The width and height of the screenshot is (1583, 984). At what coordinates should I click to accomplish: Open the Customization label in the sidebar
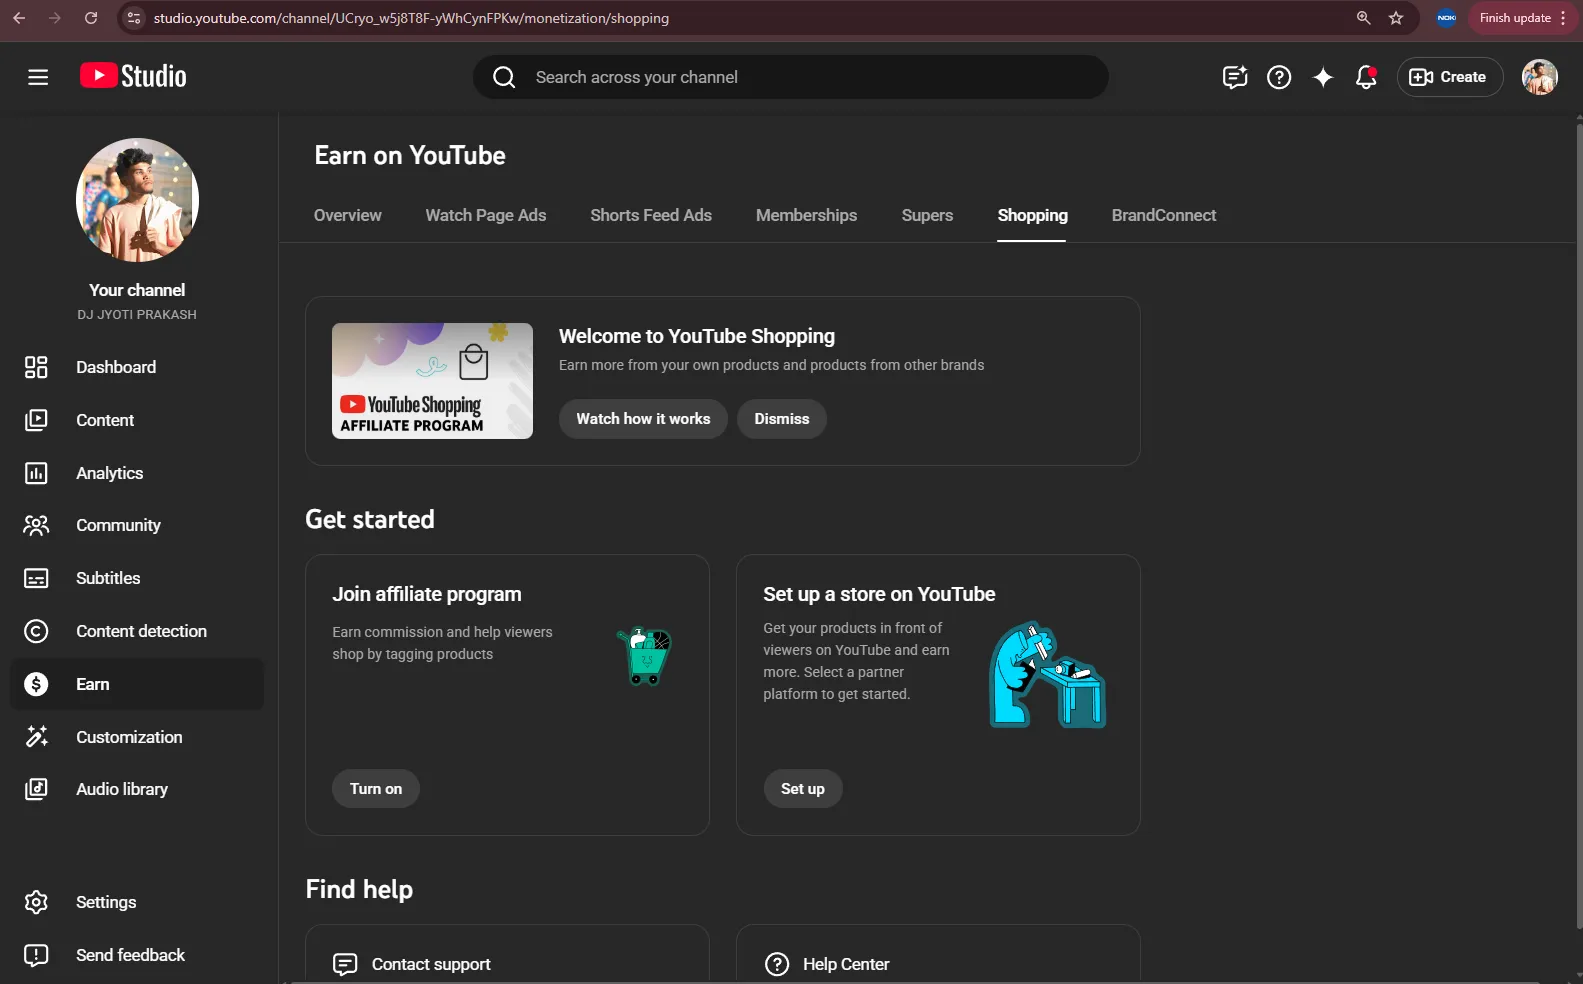pyautogui.click(x=129, y=737)
